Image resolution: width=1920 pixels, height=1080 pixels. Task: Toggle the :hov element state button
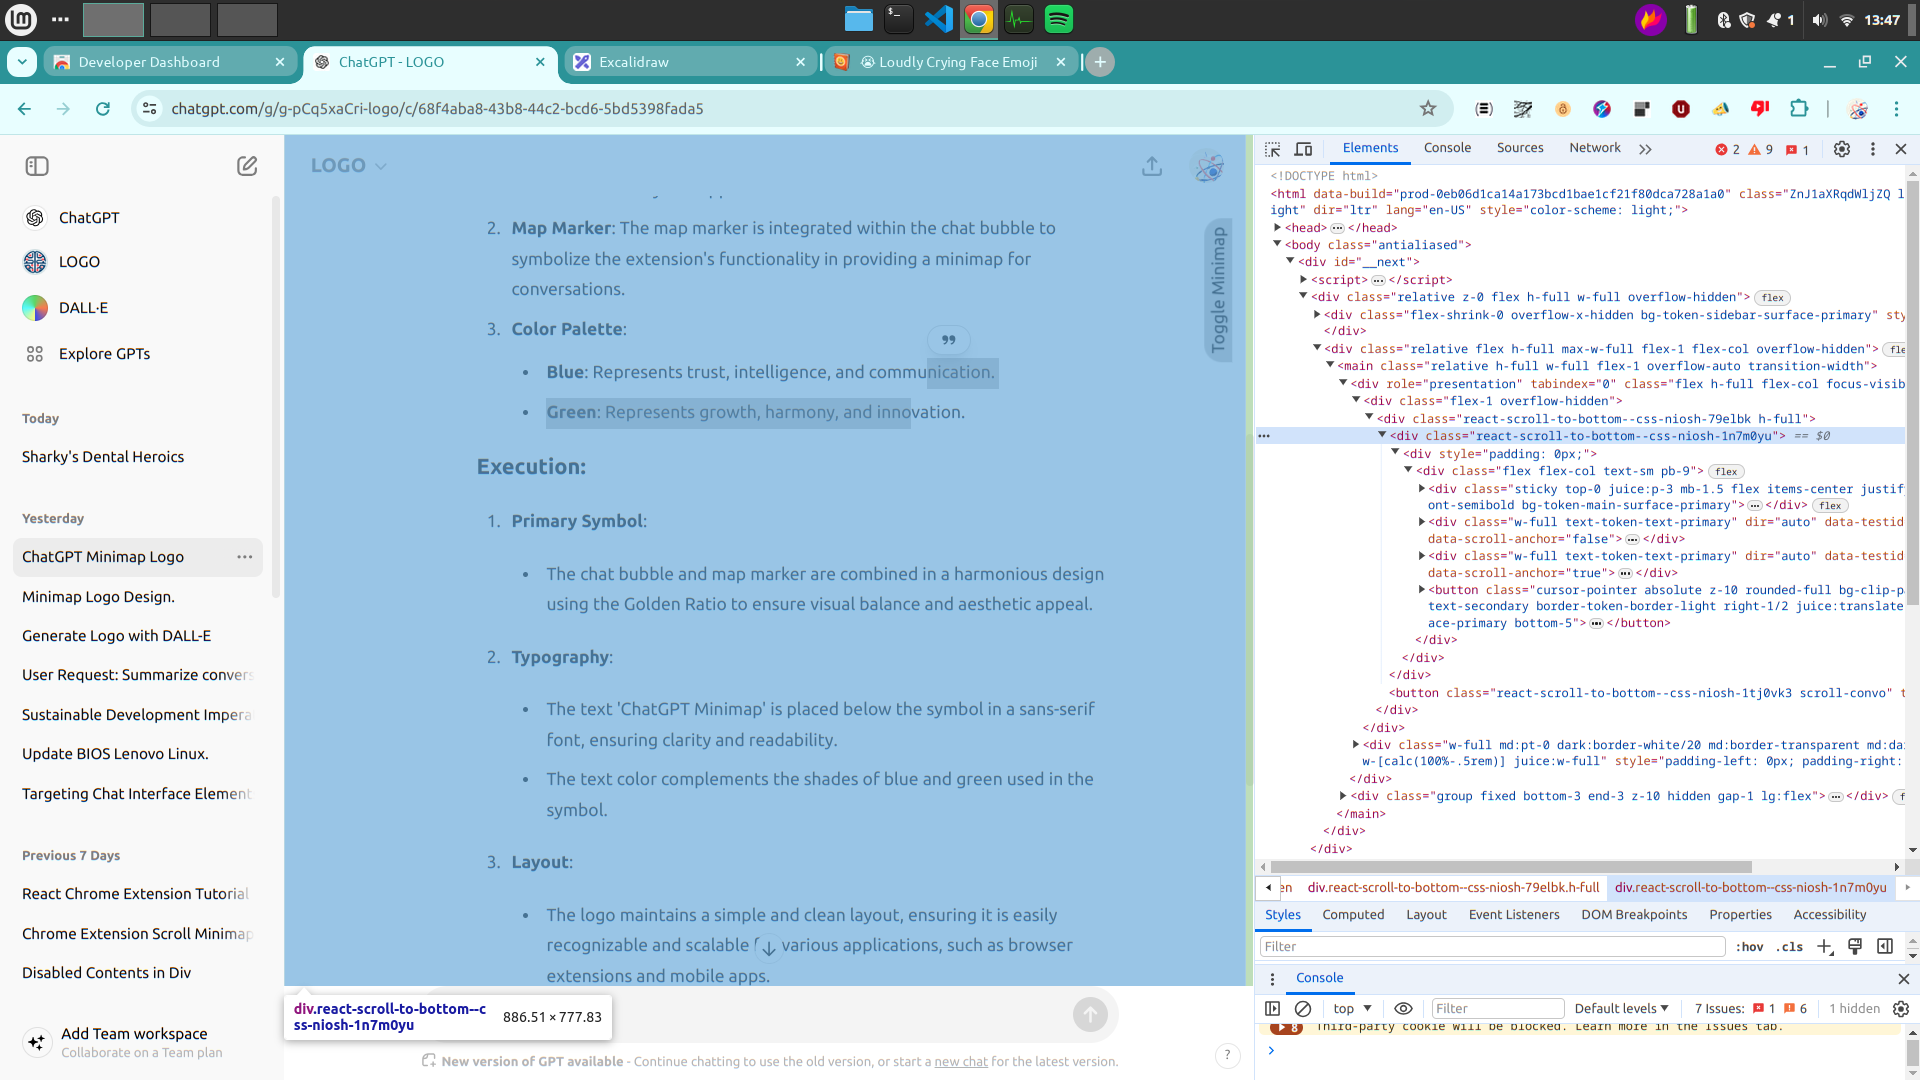(x=1749, y=947)
